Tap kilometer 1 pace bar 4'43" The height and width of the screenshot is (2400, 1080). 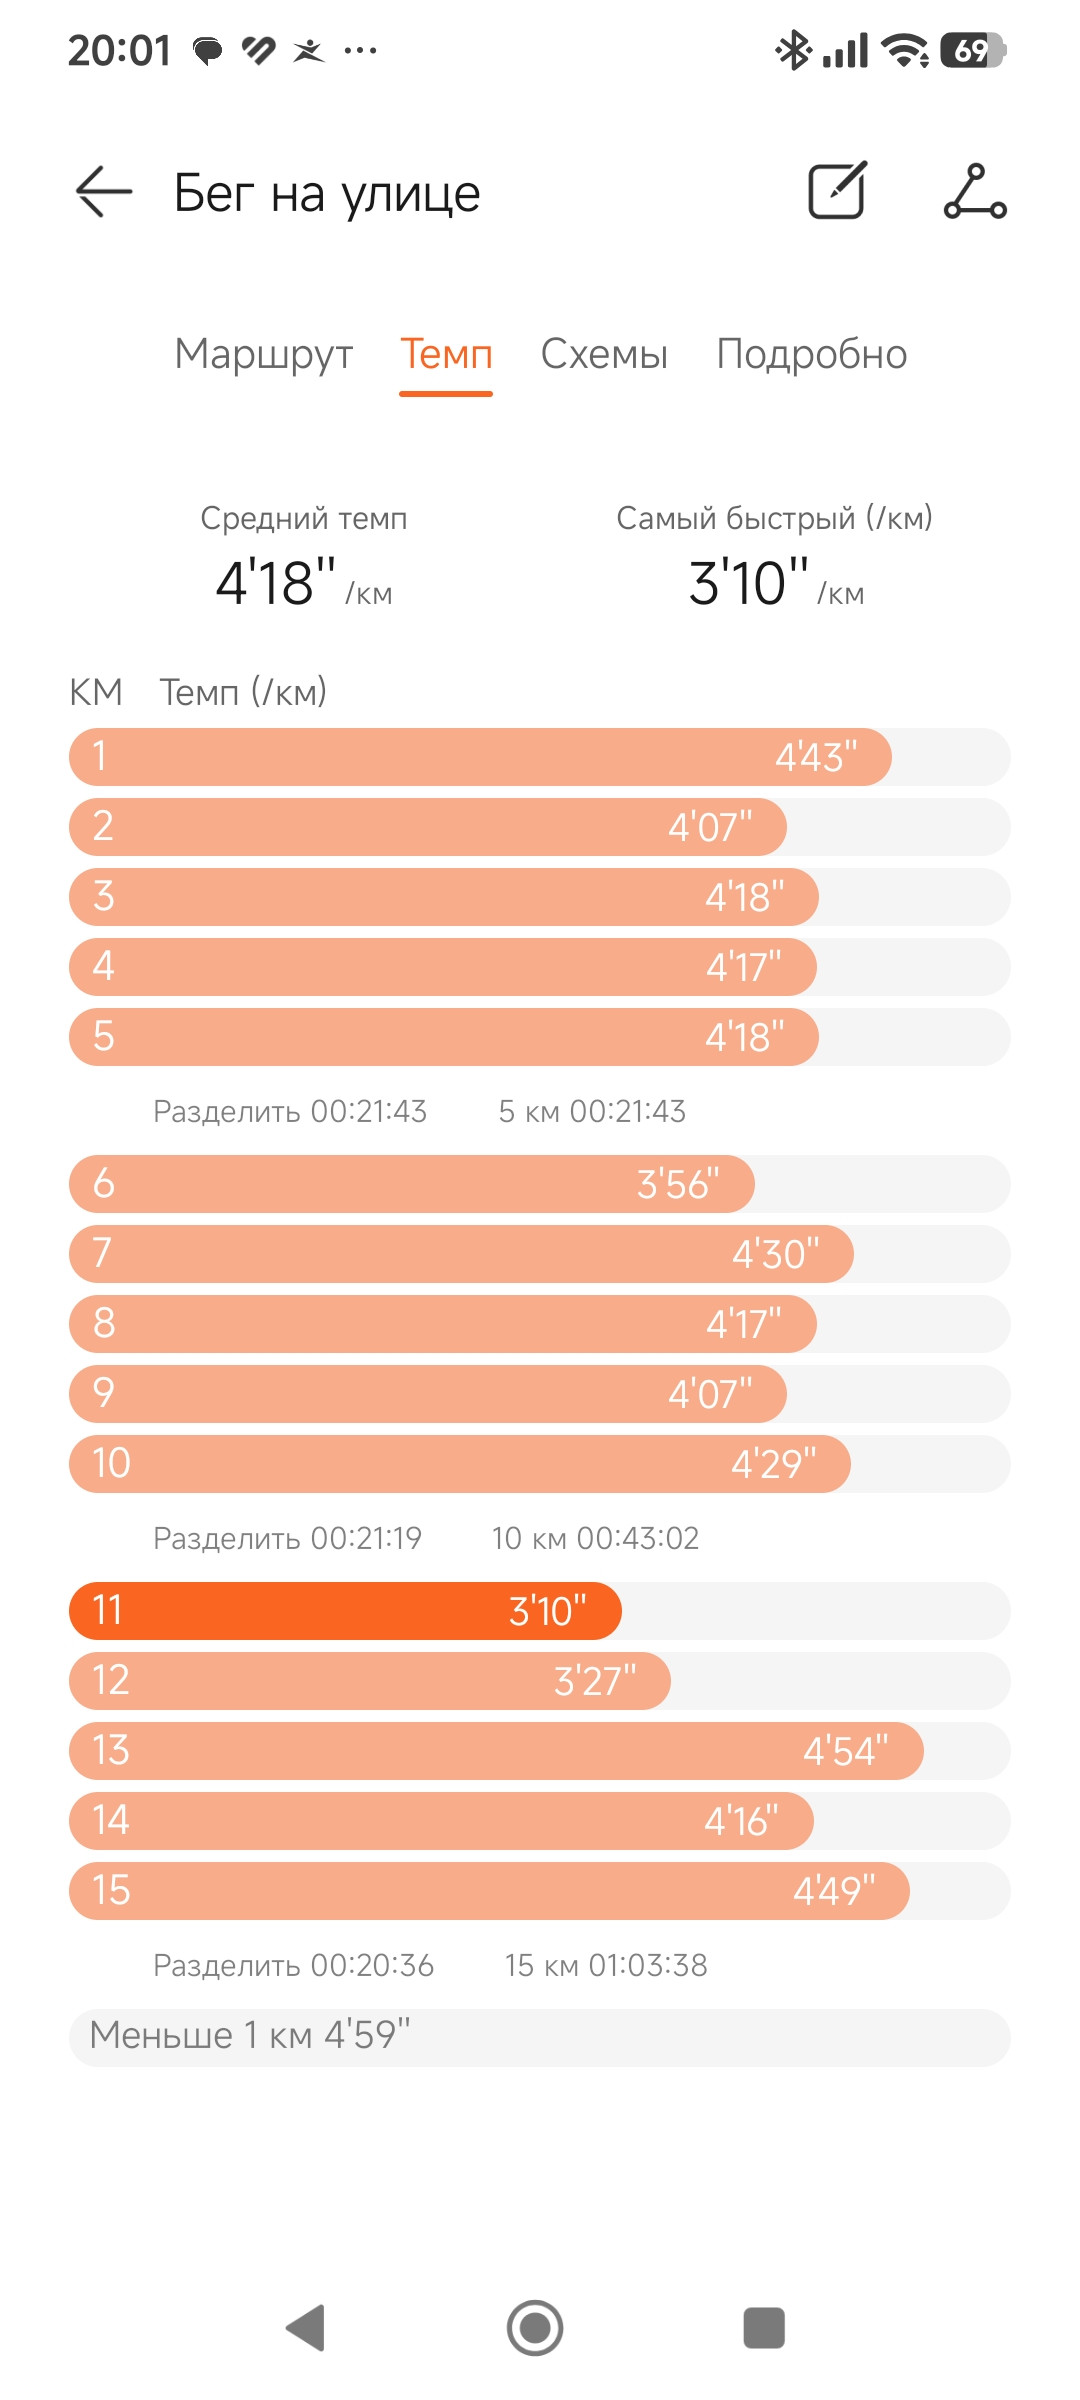(x=480, y=757)
